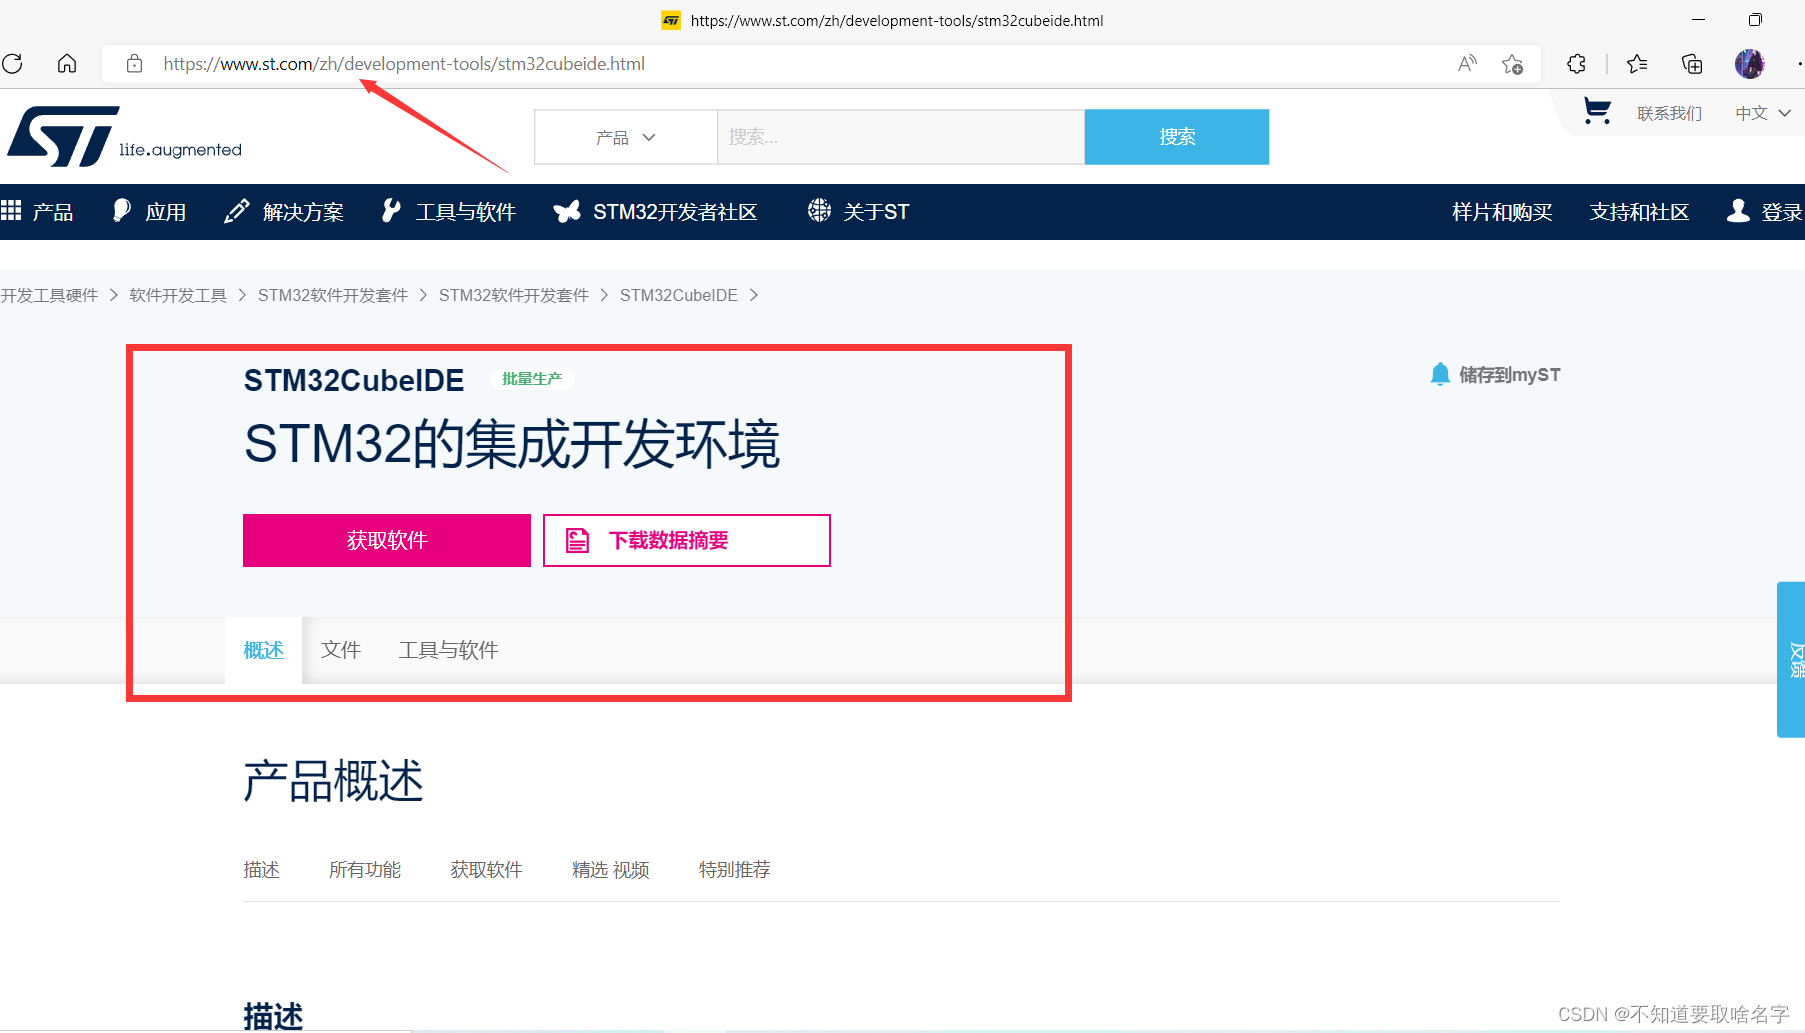Jump to 精选 视频 section anchor
Viewport: 1805px width, 1033px height.
tap(611, 870)
